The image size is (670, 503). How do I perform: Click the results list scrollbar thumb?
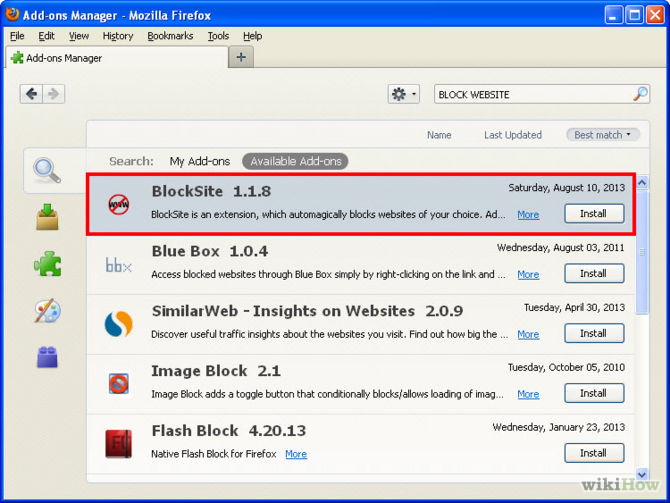click(x=642, y=252)
